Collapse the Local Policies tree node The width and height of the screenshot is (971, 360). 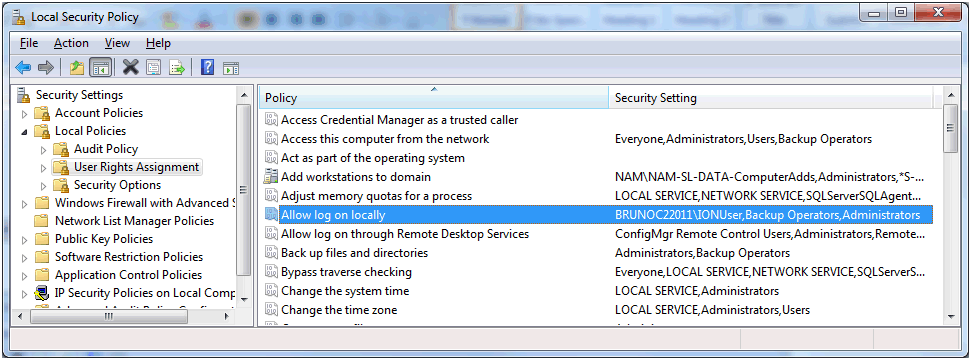pos(25,131)
